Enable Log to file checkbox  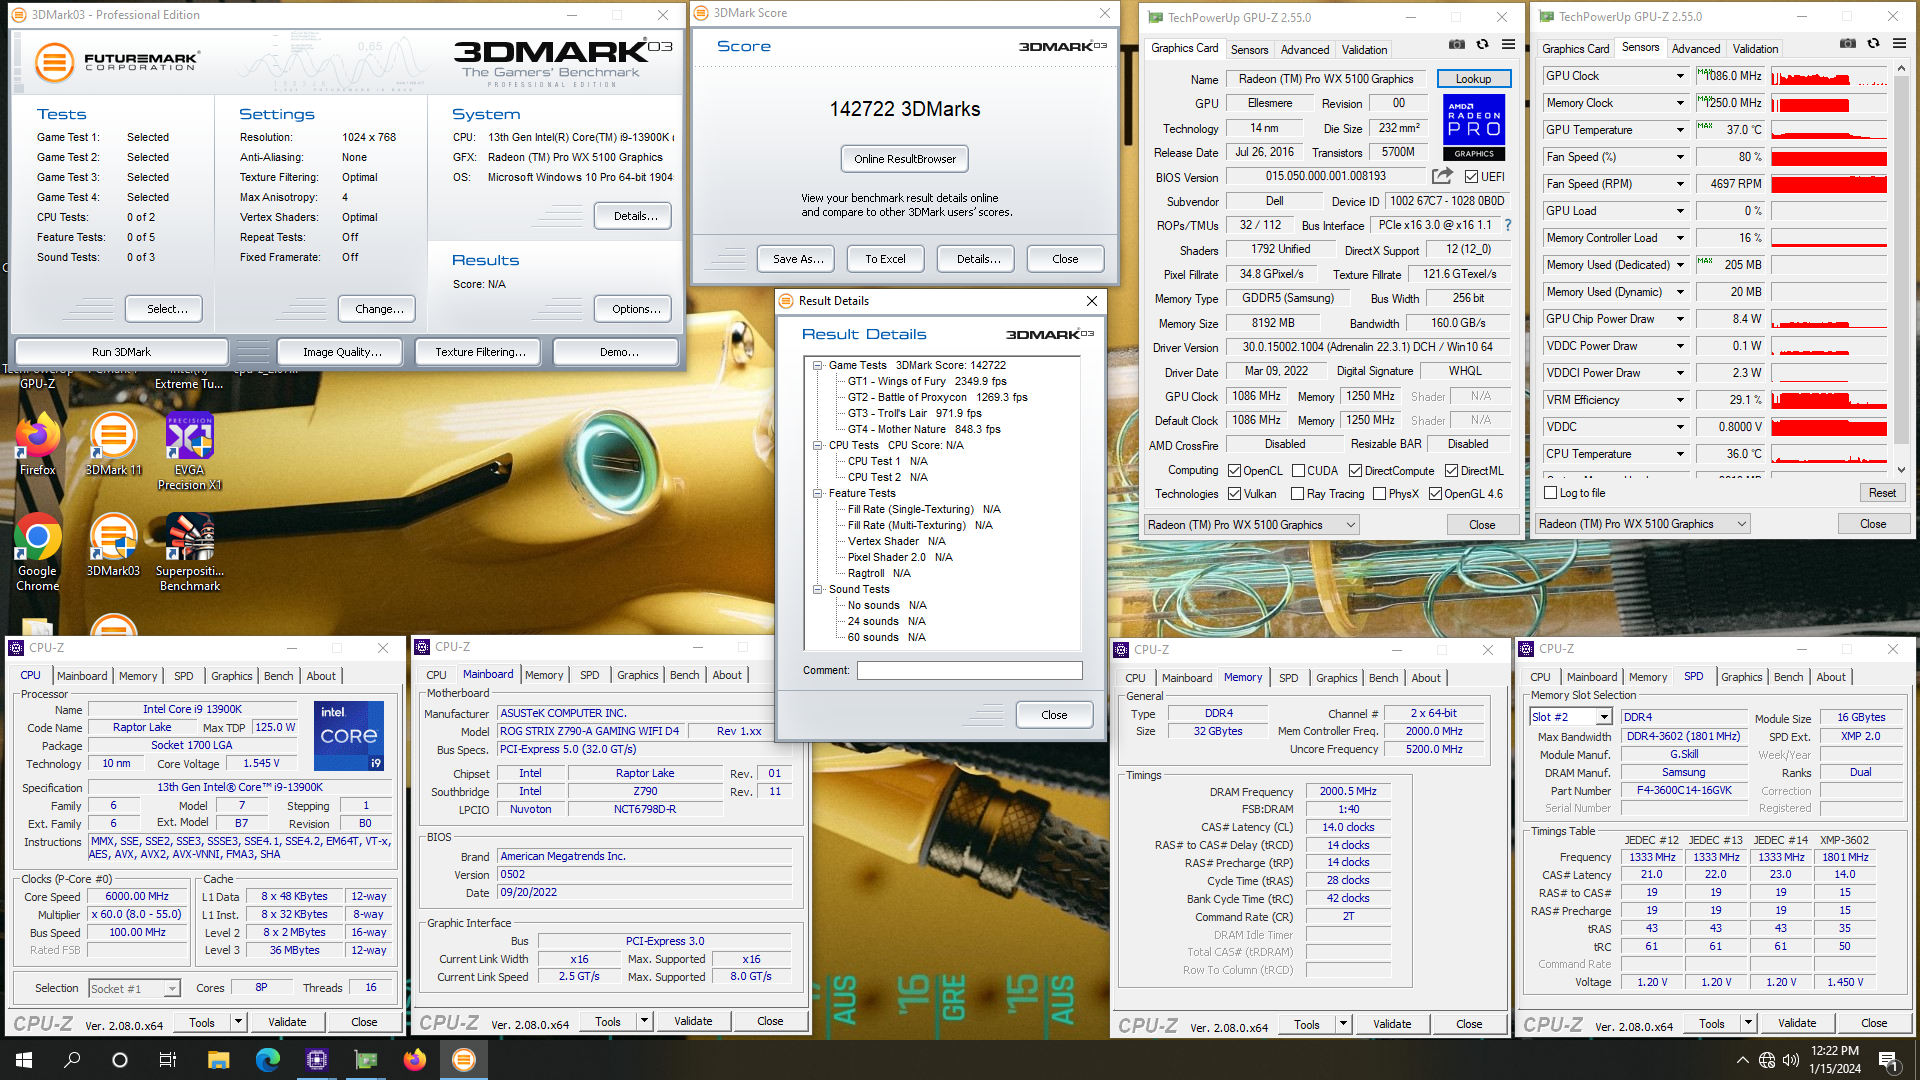(x=1550, y=493)
